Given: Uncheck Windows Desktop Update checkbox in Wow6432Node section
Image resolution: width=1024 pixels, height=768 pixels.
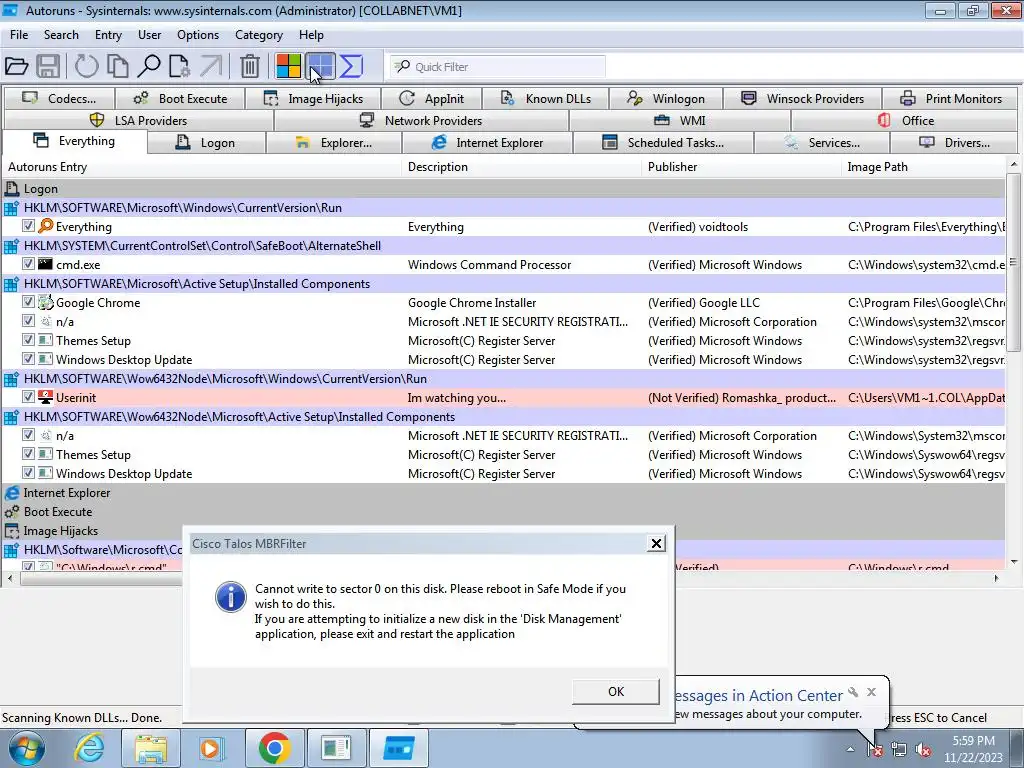Looking at the screenshot, I should [28, 472].
